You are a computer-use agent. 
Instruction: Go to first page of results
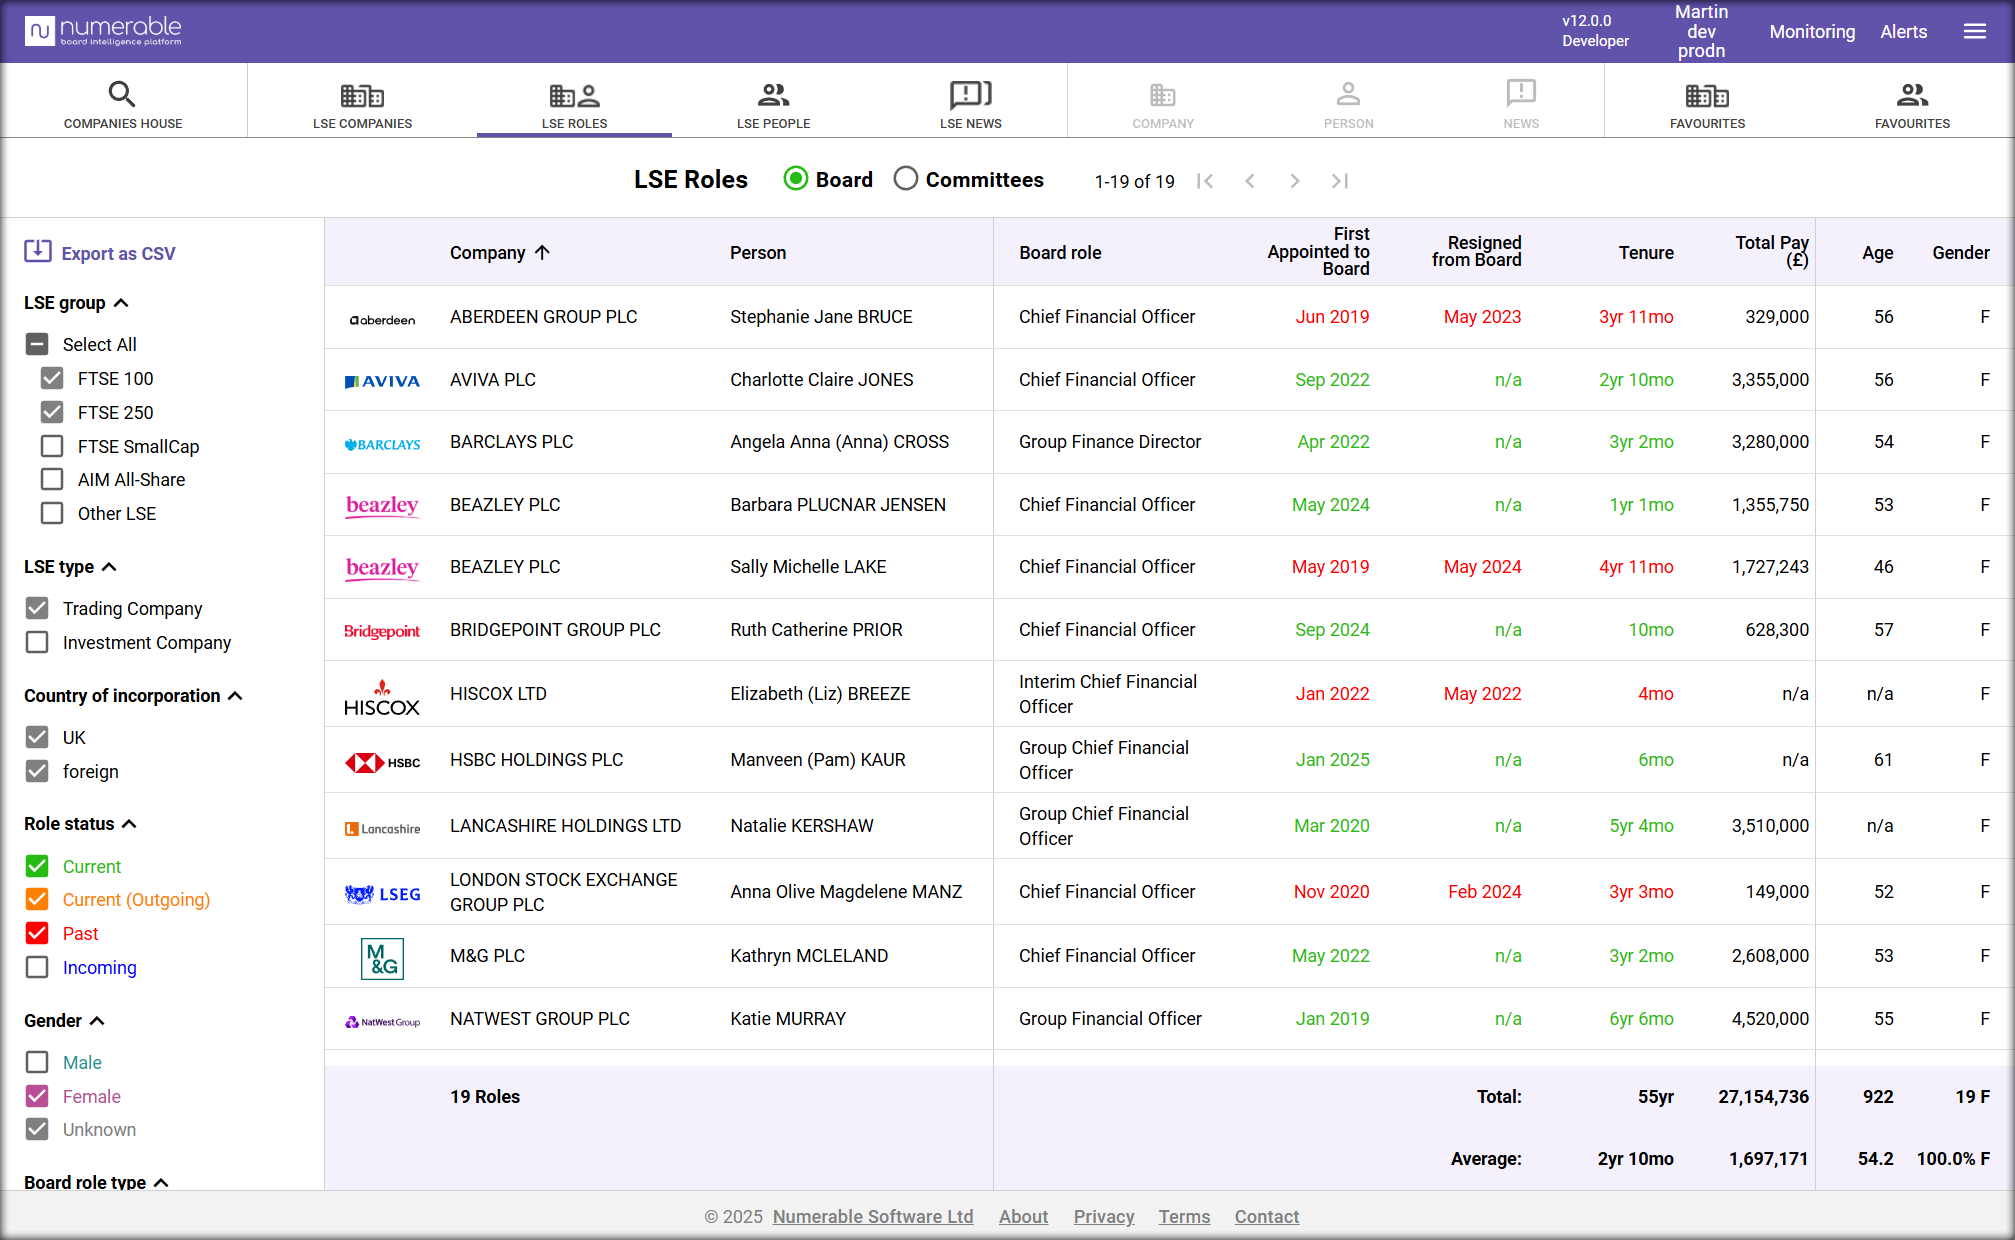point(1205,181)
